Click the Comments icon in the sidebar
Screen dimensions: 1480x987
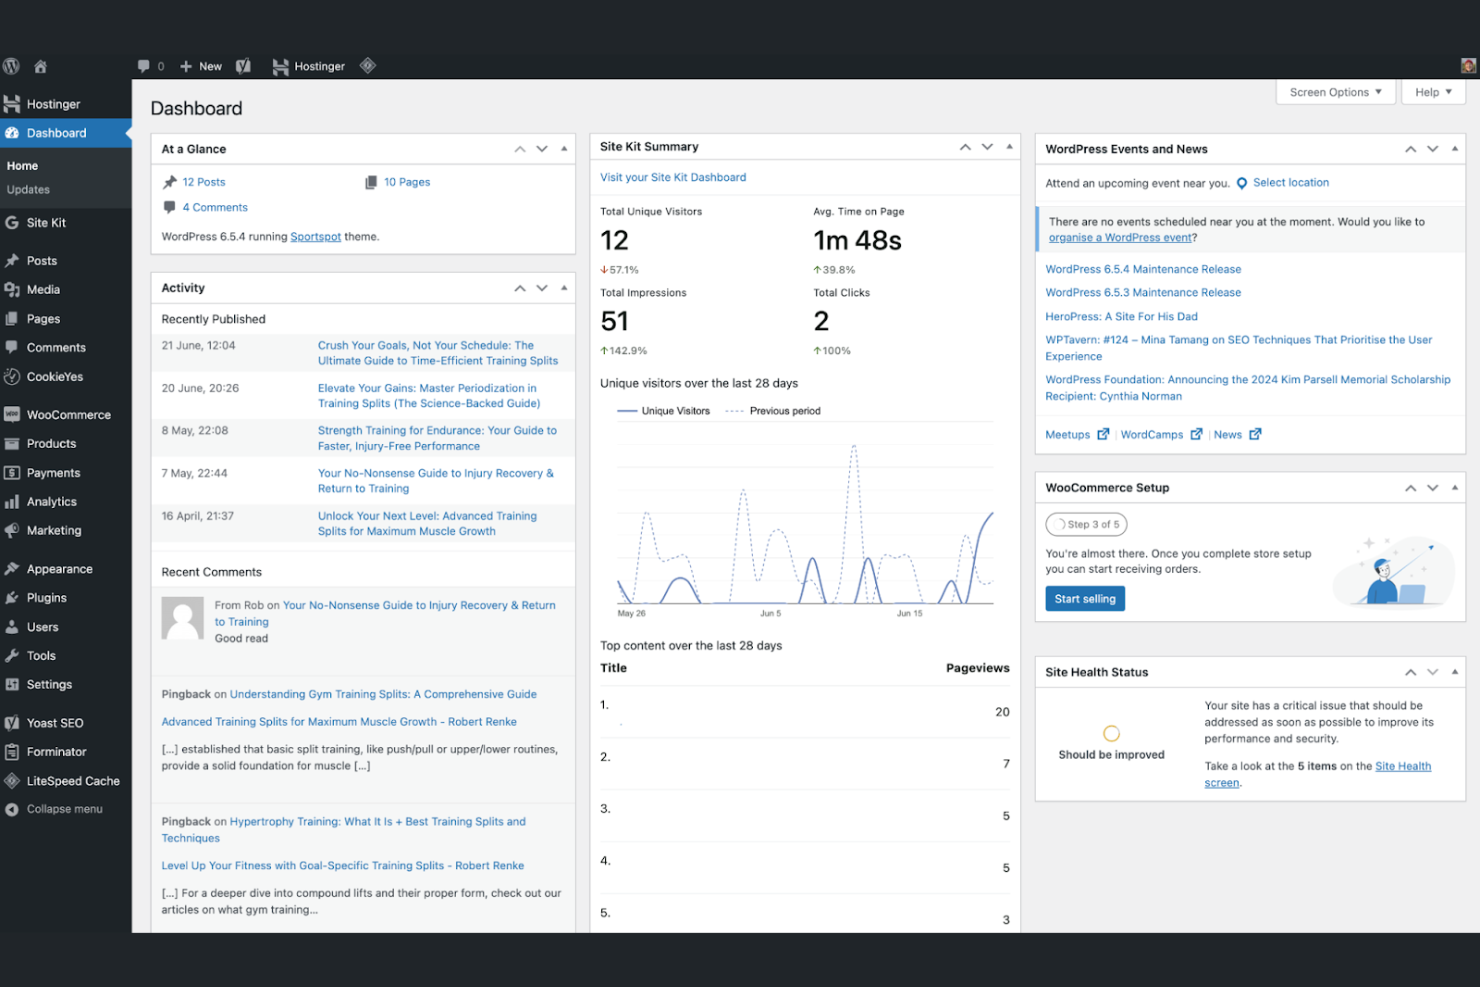point(12,348)
